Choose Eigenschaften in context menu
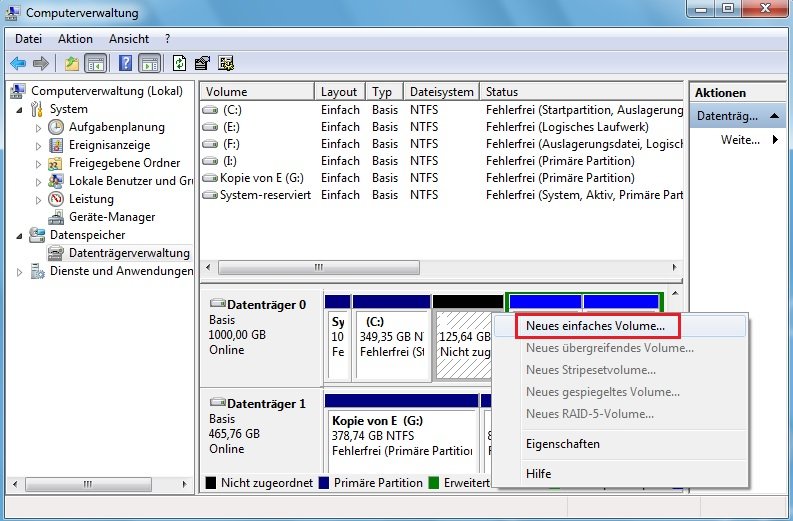Image resolution: width=793 pixels, height=521 pixels. click(620, 444)
